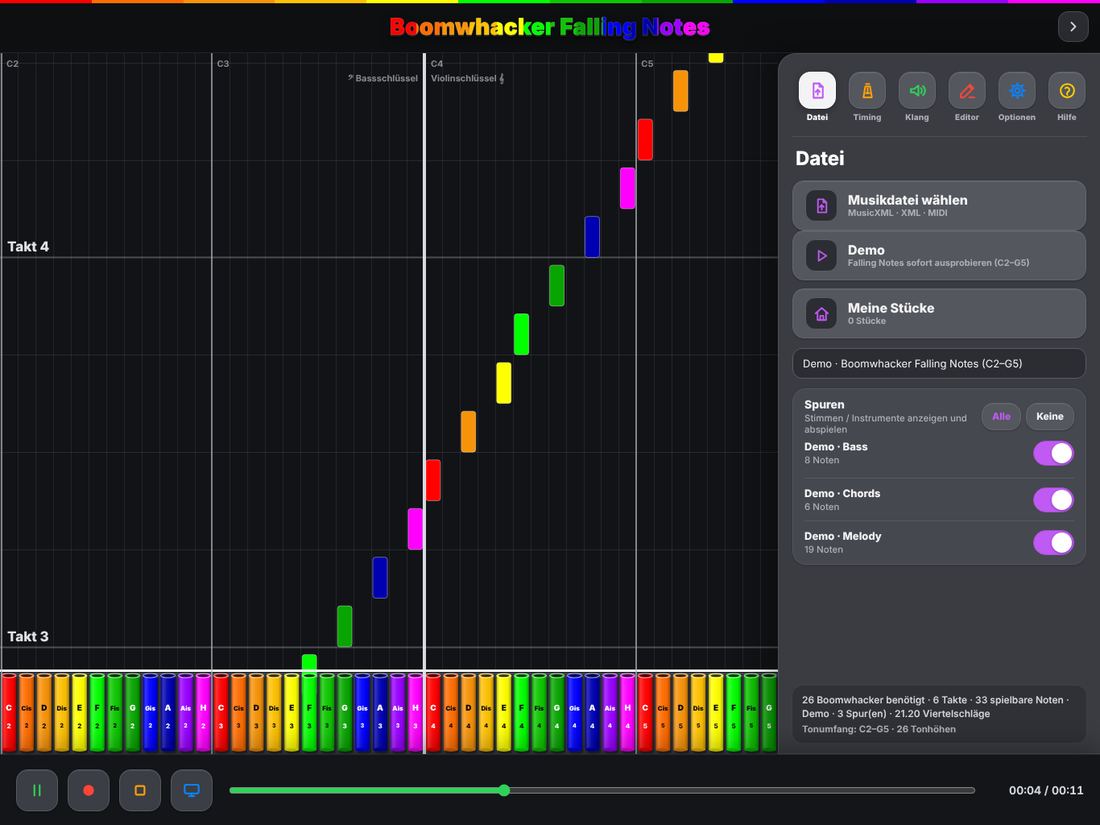Click the piece title field showing Demo
The image size is (1100, 825).
click(939, 363)
